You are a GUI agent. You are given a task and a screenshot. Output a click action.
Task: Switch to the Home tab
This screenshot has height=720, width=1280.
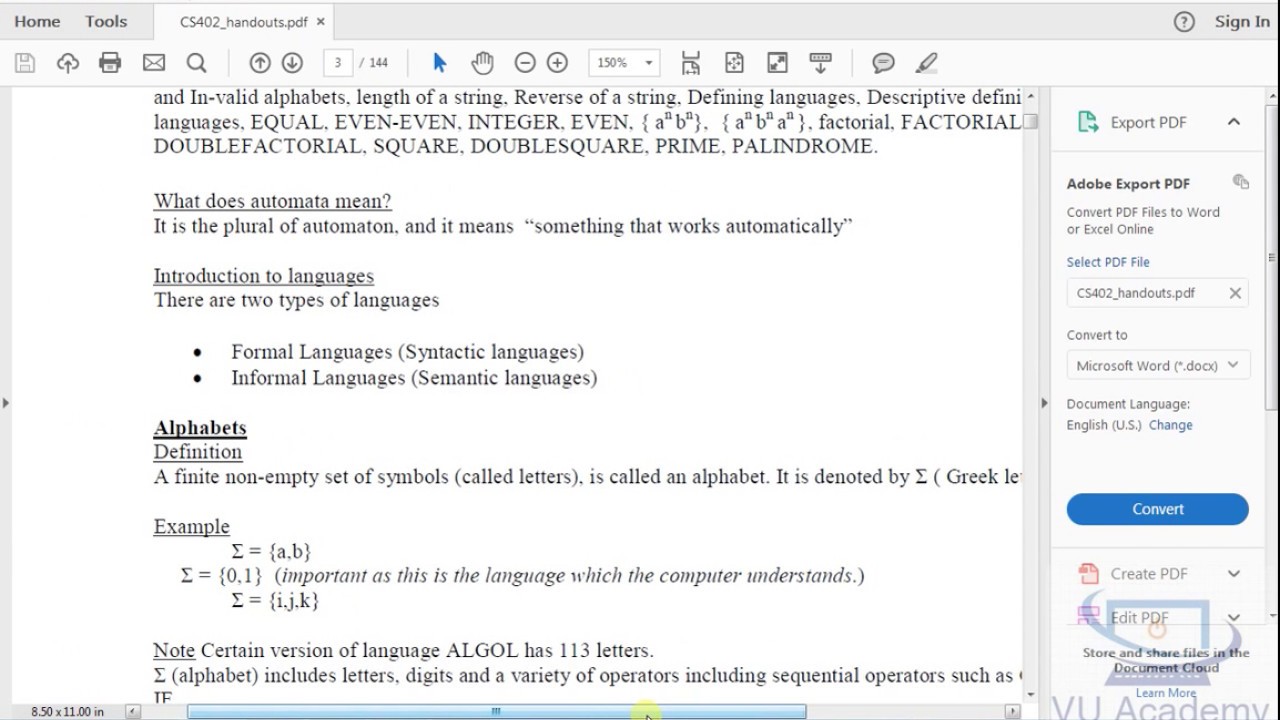click(37, 21)
